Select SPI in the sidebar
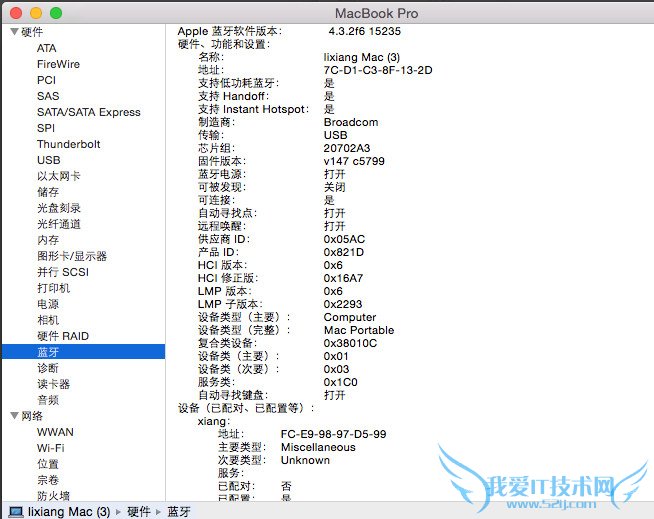The width and height of the screenshot is (654, 519). [x=45, y=128]
